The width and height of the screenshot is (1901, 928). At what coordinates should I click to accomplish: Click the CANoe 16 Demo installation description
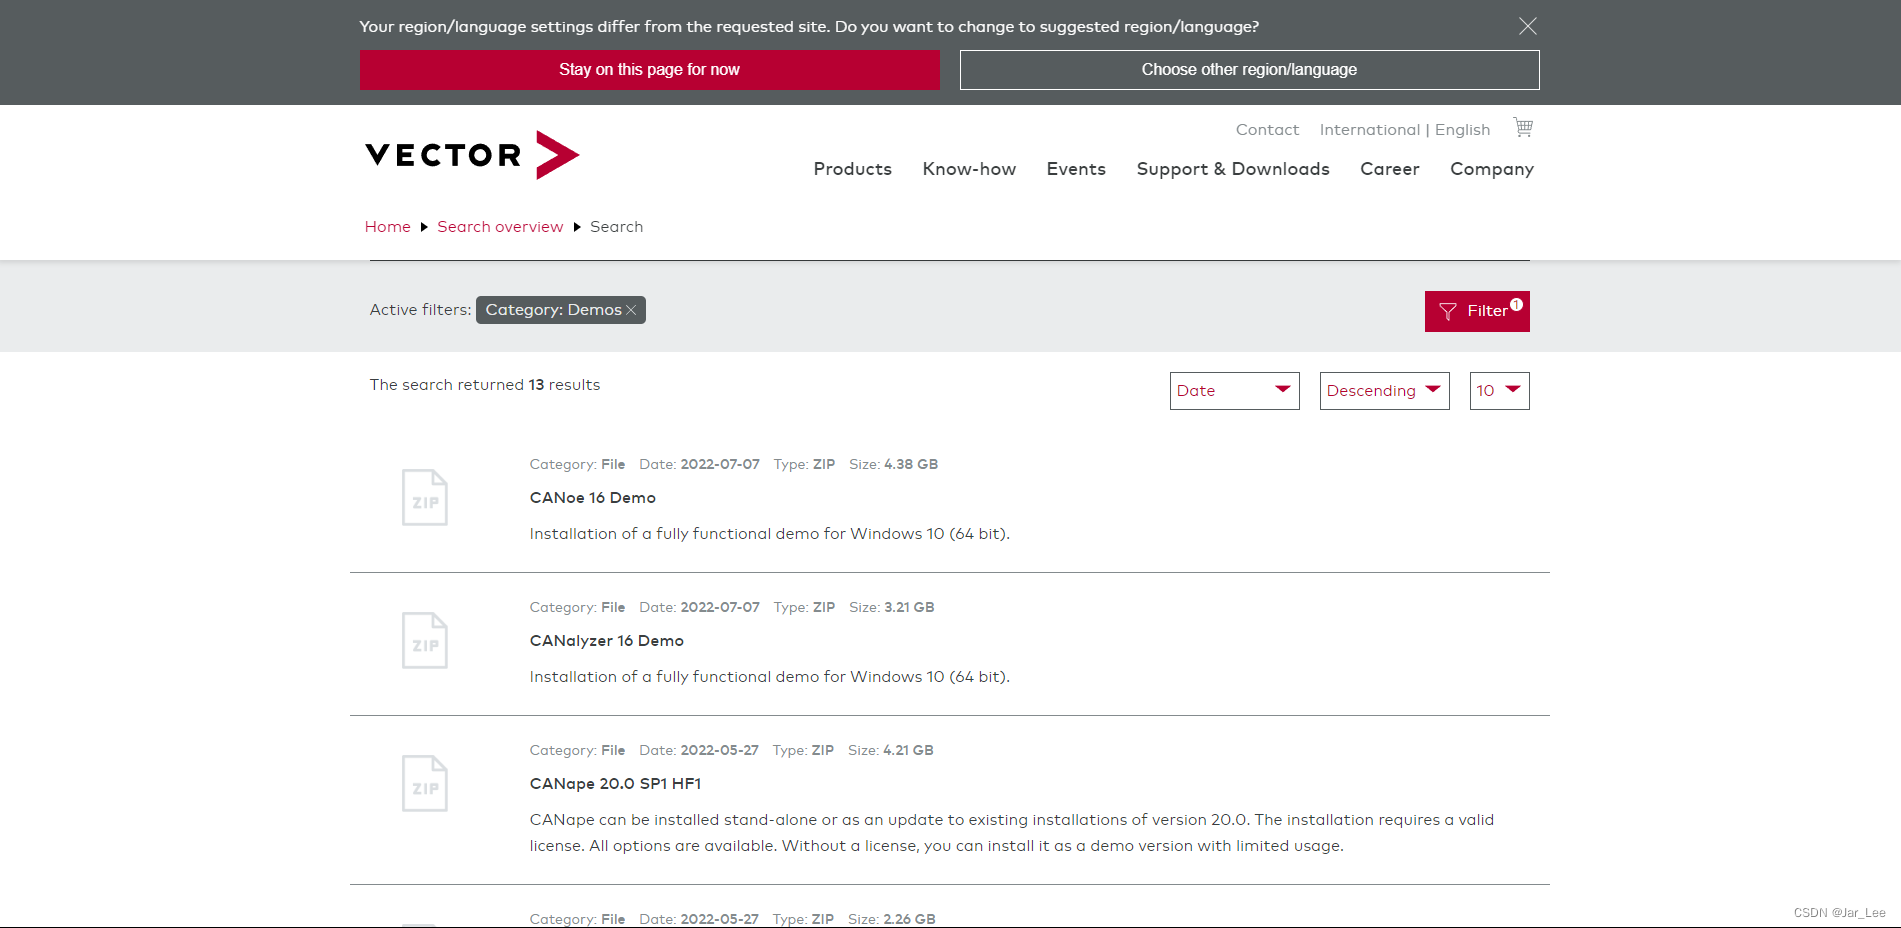coord(770,534)
